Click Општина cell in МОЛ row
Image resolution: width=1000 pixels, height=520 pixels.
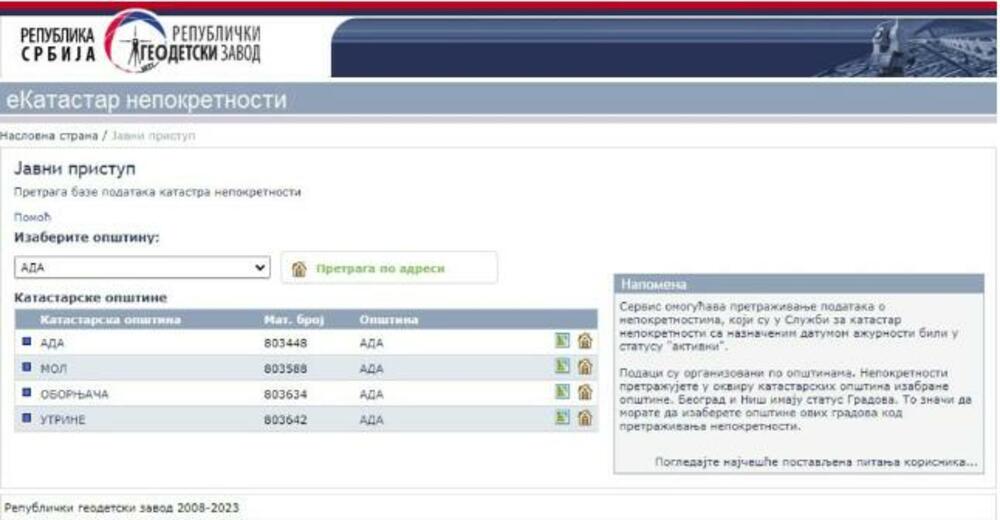click(x=371, y=369)
